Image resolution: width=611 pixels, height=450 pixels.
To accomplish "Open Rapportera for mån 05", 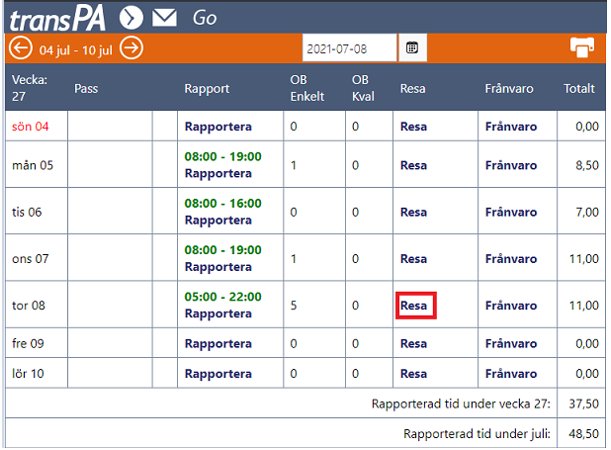I will [218, 173].
